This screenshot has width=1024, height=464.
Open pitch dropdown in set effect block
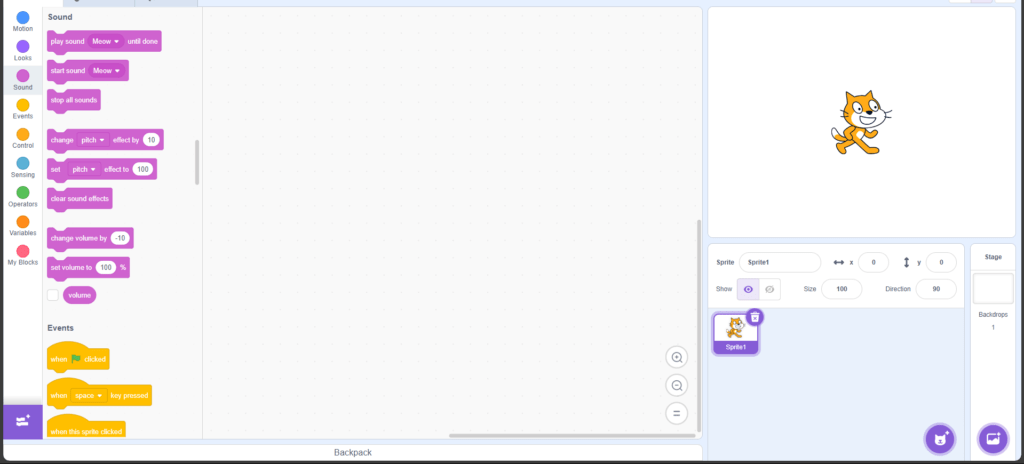[84, 169]
